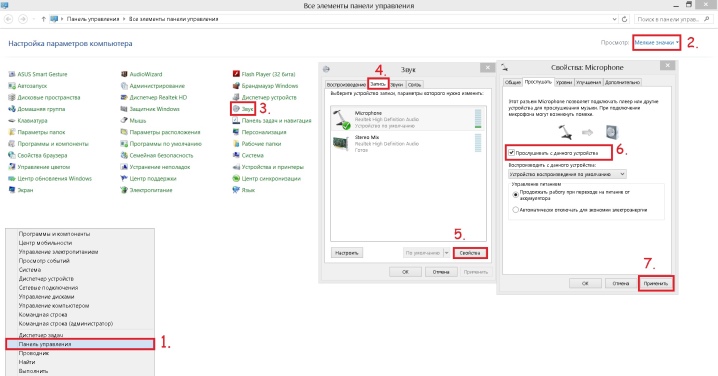This screenshot has width=718, height=376.
Task: Open Дополнительно tab in Microphone properties
Action: pos(622,82)
